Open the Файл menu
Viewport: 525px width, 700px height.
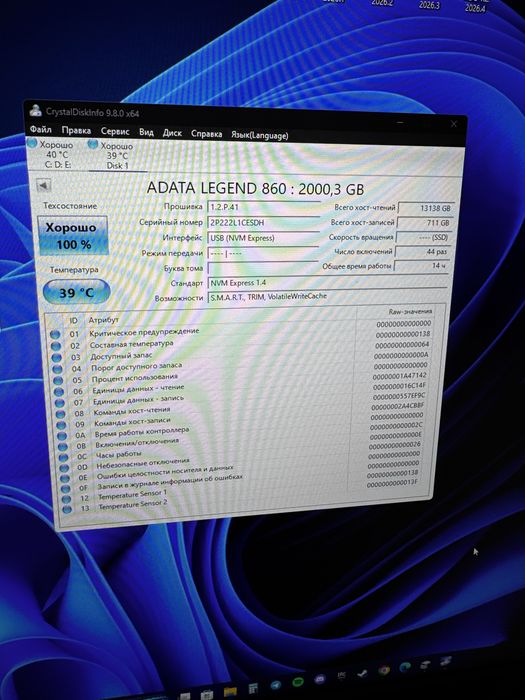coord(41,130)
